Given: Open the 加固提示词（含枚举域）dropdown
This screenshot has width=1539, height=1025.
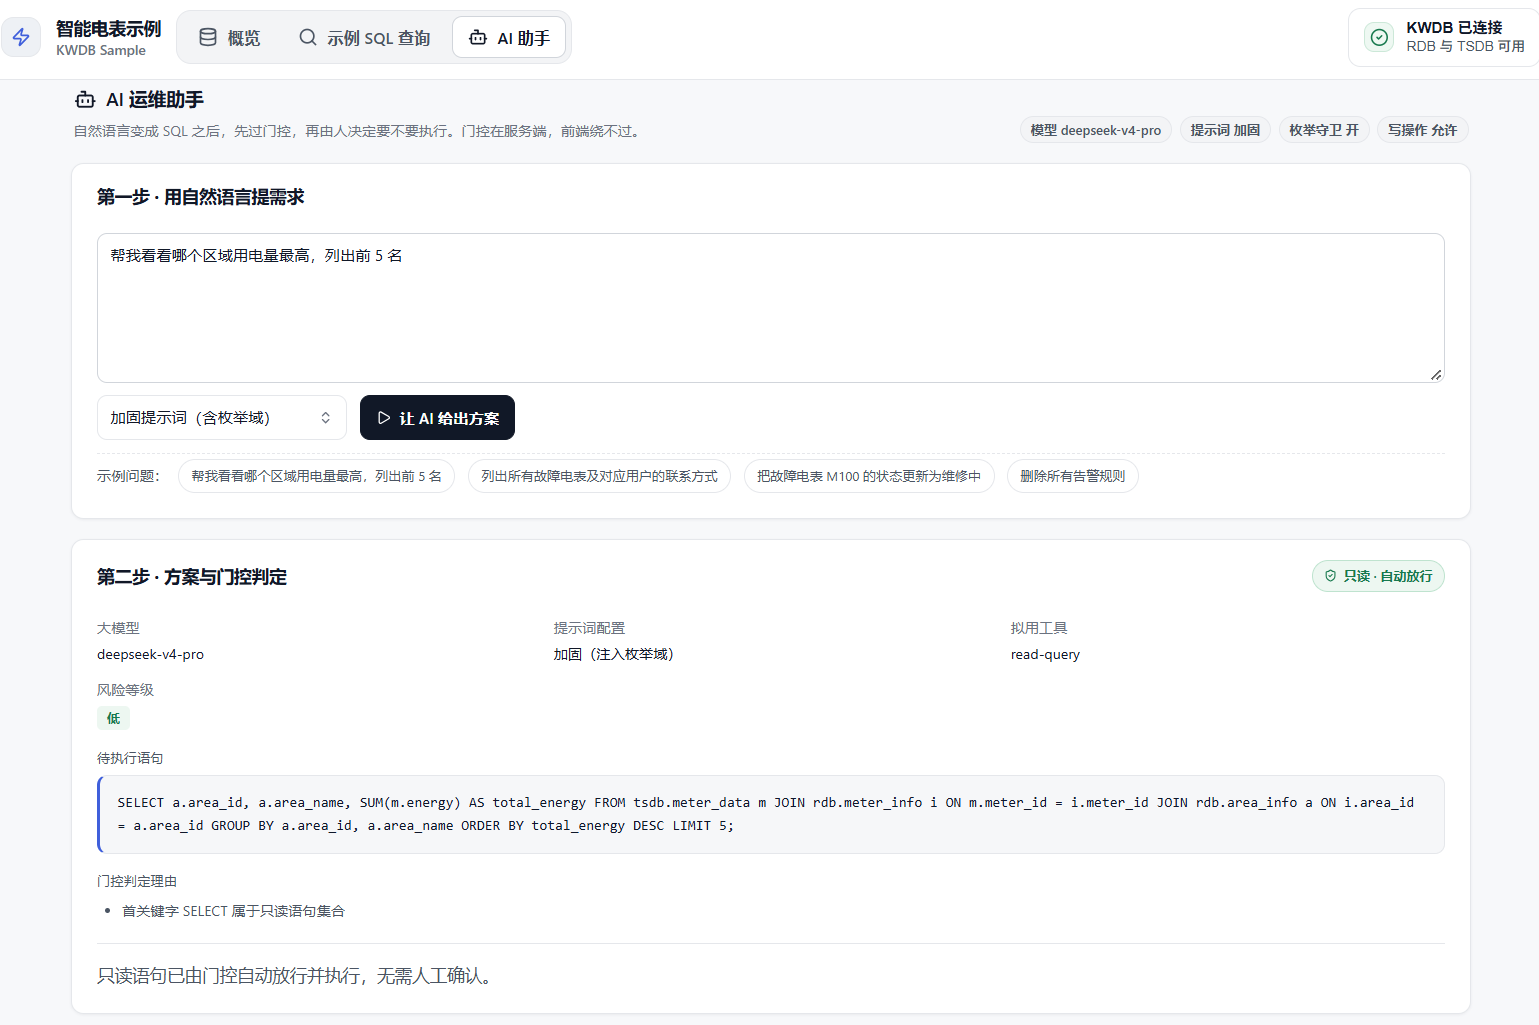Looking at the screenshot, I should [x=222, y=418].
